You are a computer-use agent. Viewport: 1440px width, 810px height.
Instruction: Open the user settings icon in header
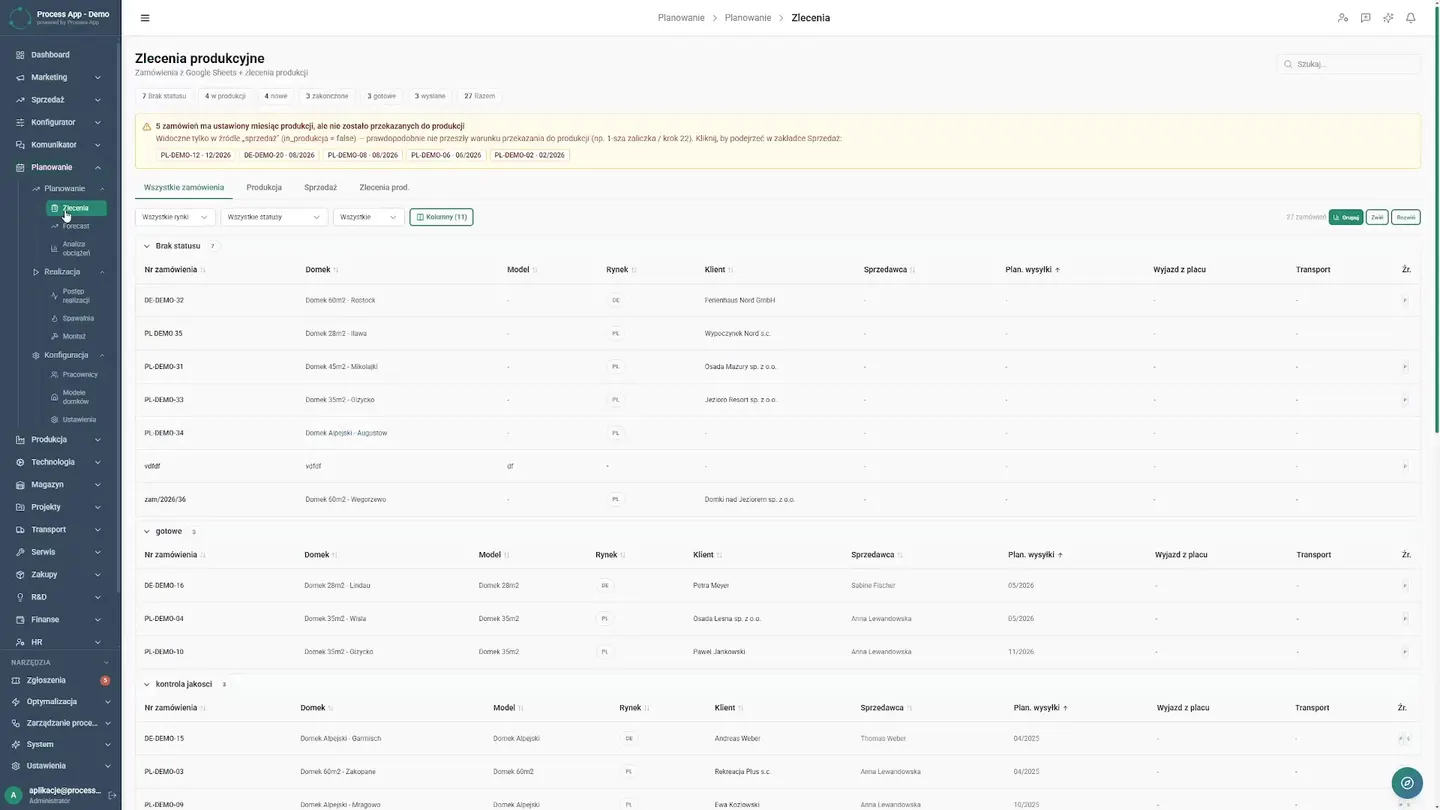click(1343, 18)
